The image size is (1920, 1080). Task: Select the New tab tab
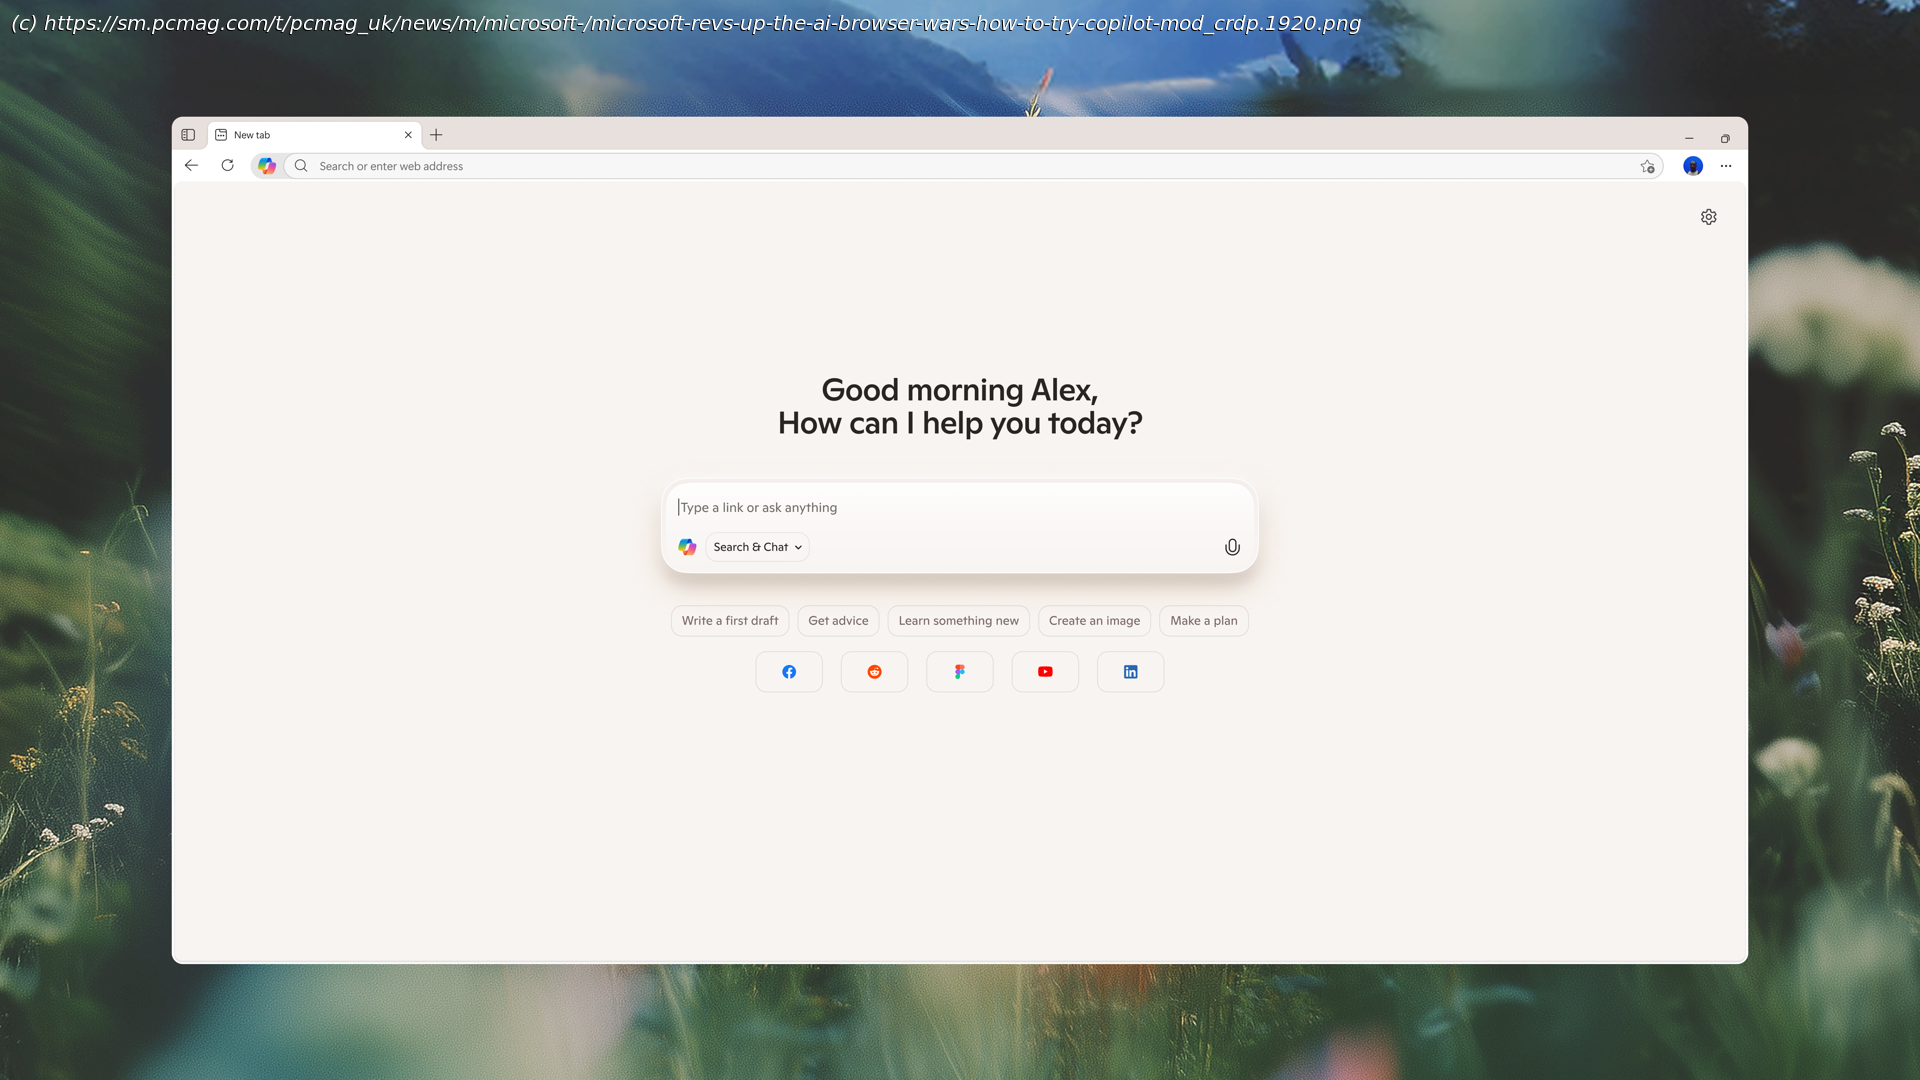(x=300, y=135)
